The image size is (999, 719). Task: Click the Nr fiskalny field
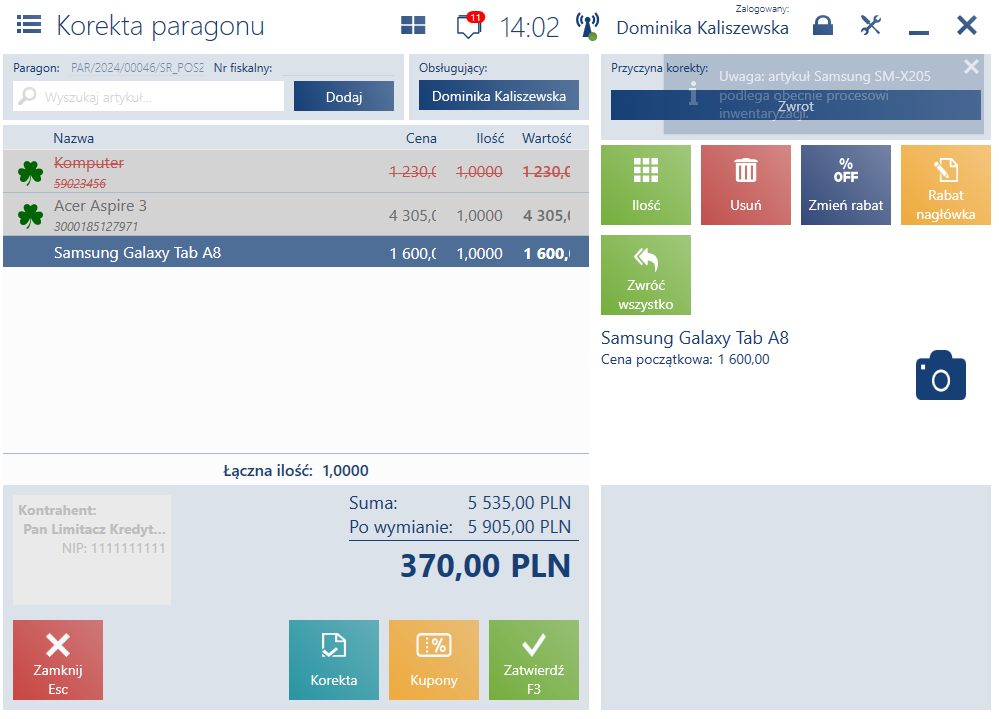(x=338, y=68)
